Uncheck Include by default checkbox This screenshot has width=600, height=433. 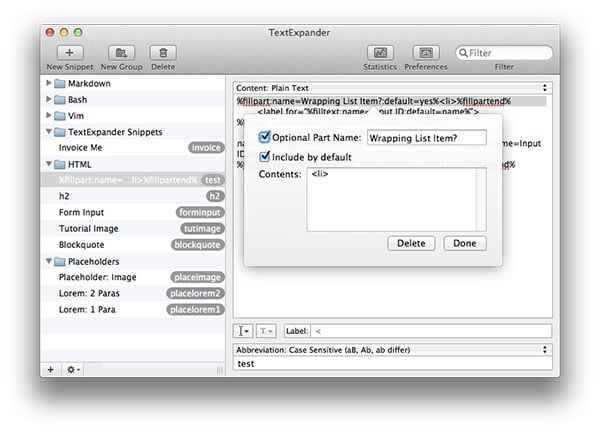tap(265, 156)
